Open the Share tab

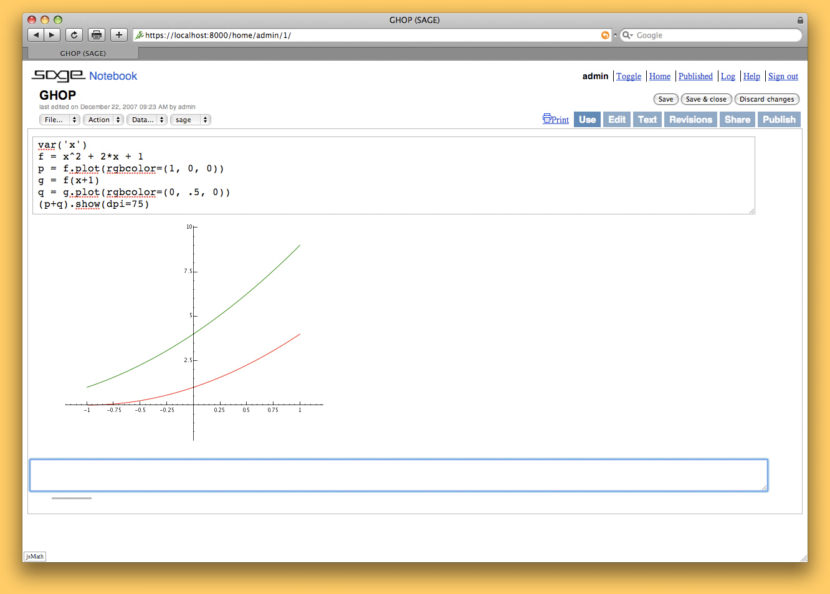point(737,120)
